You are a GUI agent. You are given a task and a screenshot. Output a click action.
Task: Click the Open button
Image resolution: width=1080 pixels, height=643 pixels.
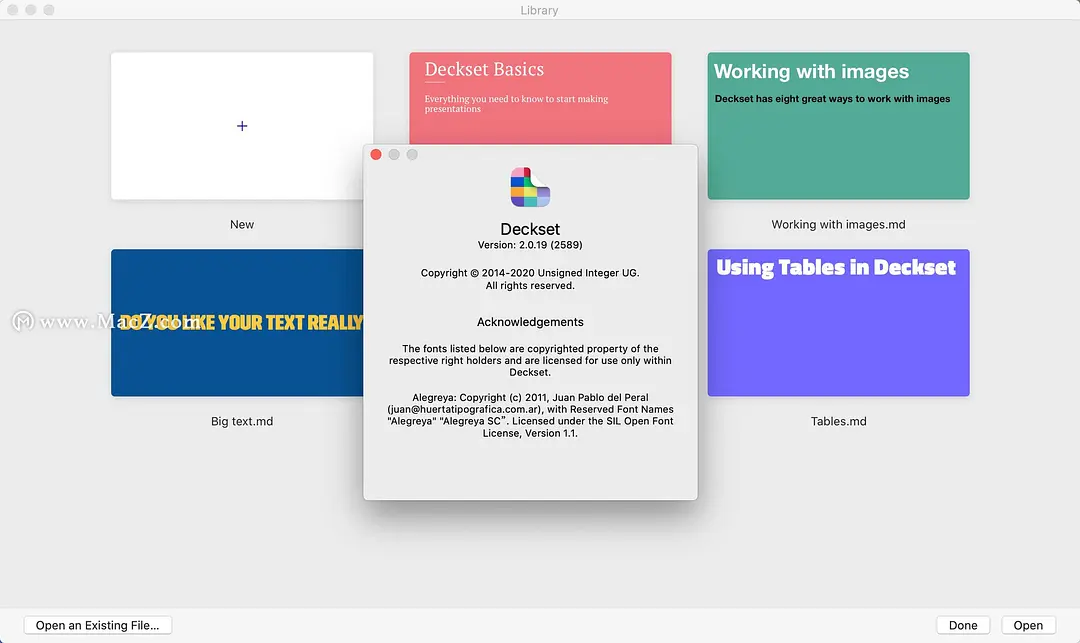1028,625
